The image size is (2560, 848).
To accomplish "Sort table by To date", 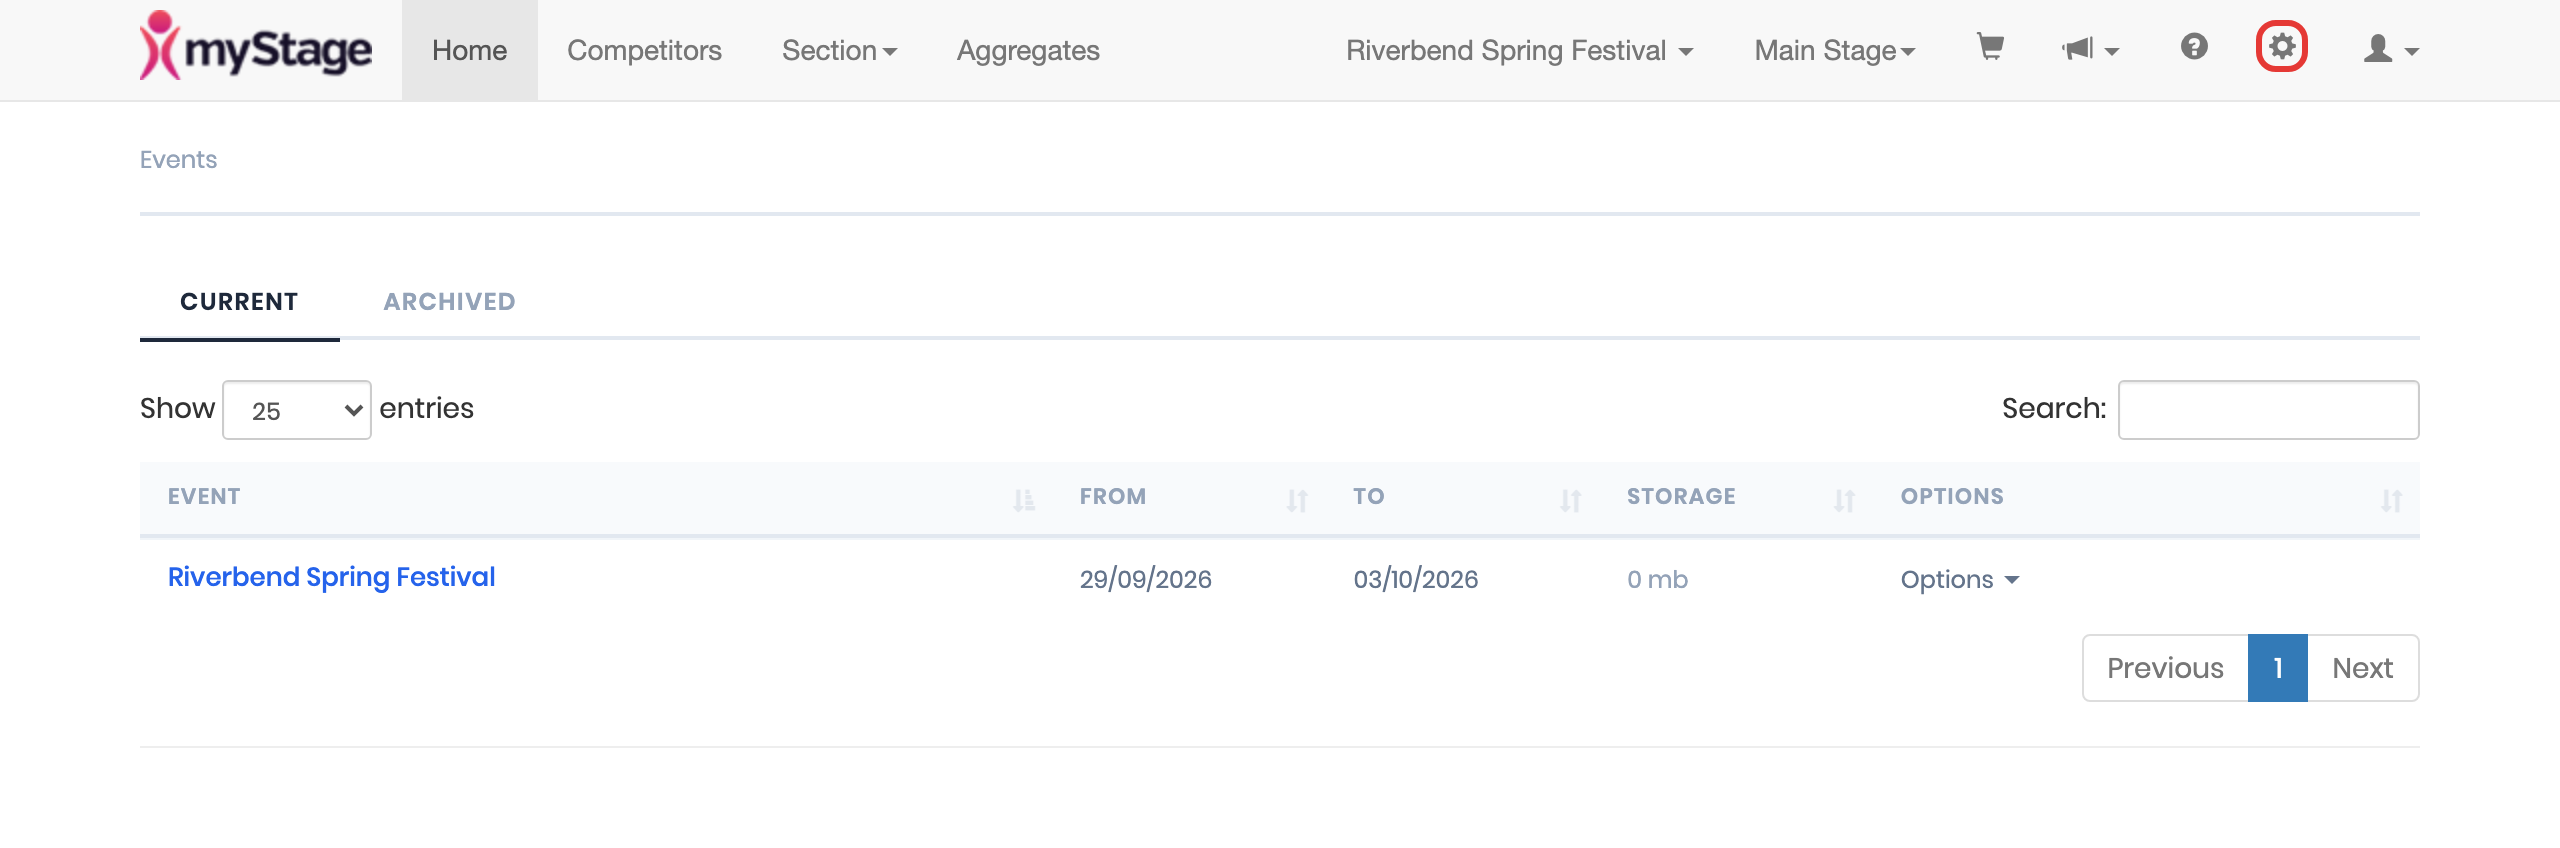I will pos(1463,497).
